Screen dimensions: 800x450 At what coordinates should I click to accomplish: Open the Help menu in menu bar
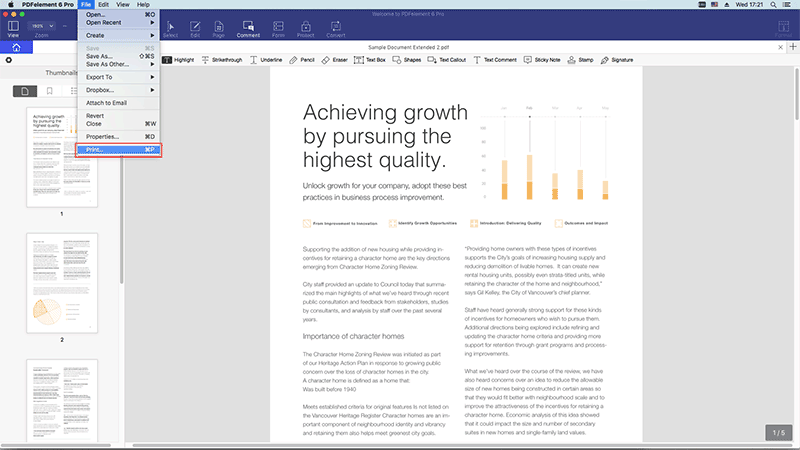(x=143, y=5)
